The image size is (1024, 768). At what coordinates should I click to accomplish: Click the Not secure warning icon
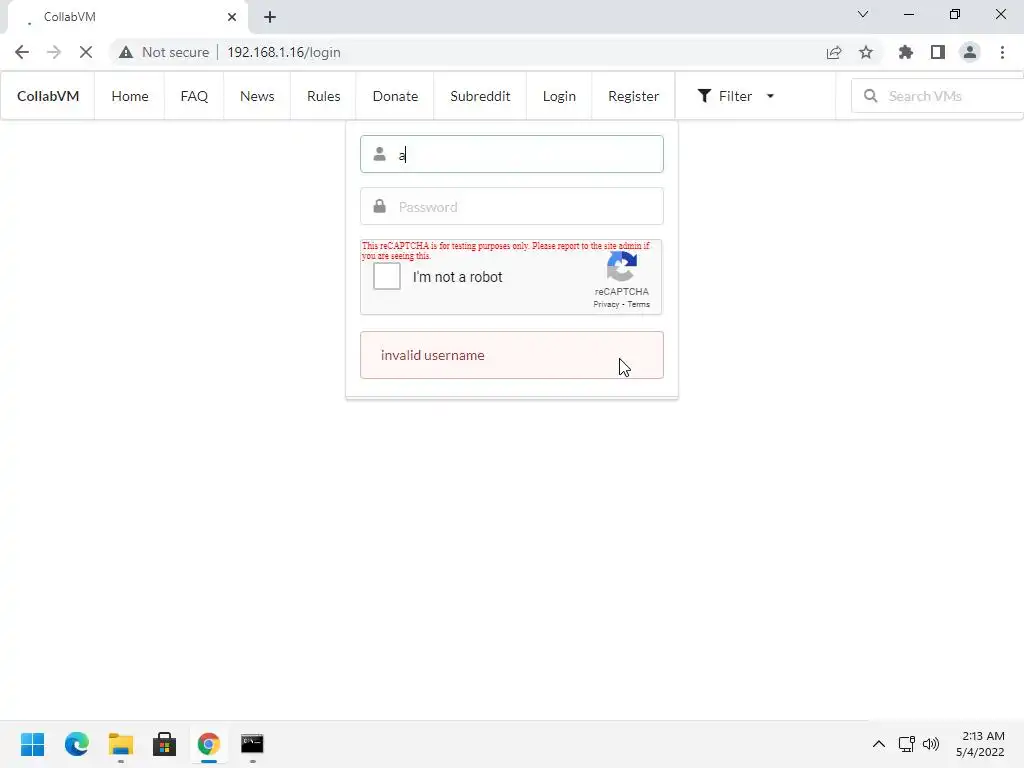126,52
